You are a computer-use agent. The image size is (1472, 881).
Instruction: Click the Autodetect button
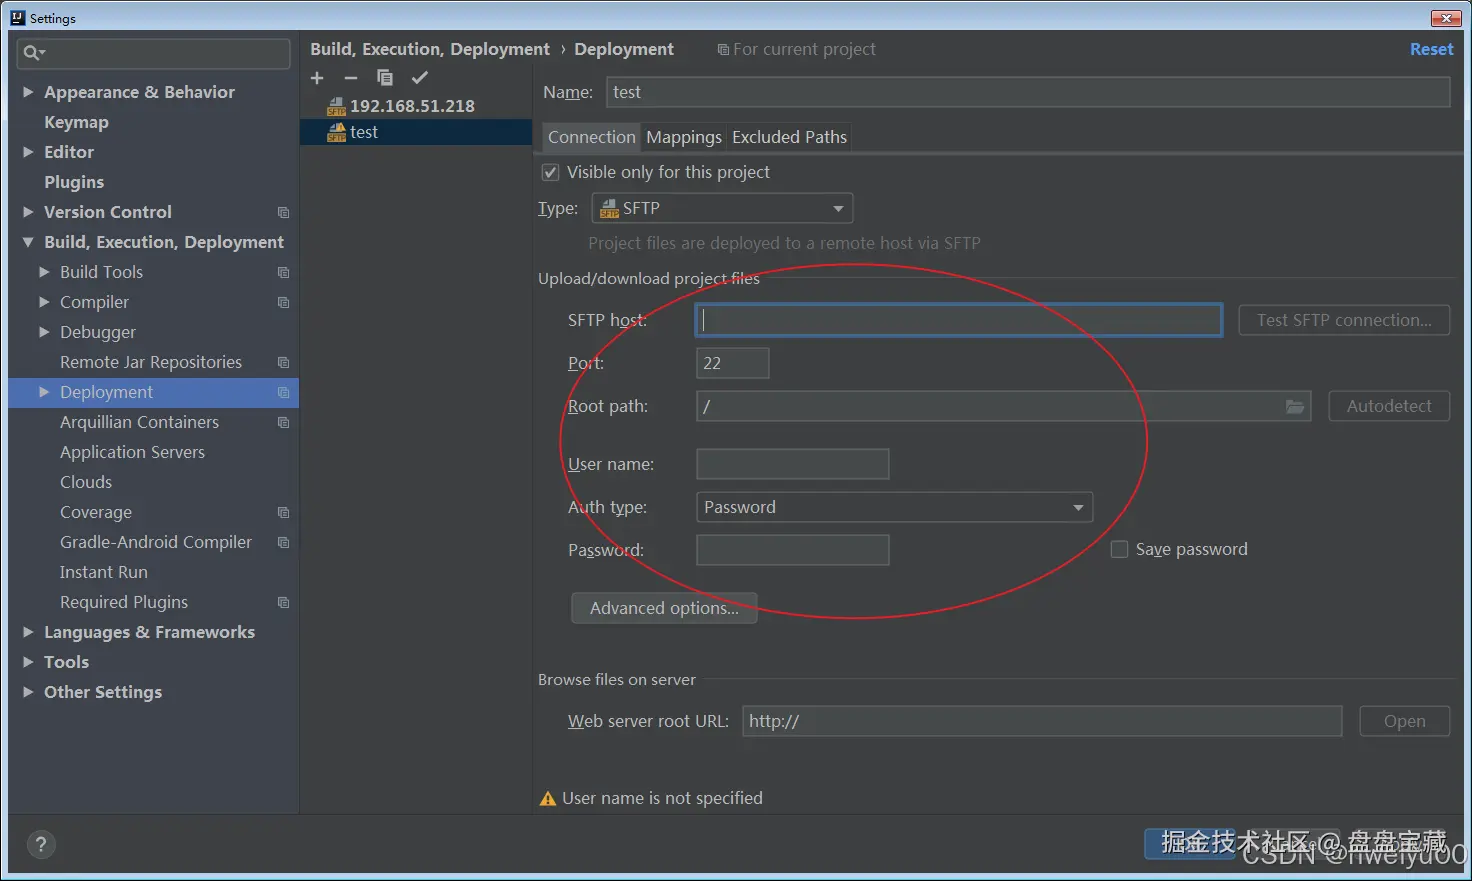[1389, 406]
